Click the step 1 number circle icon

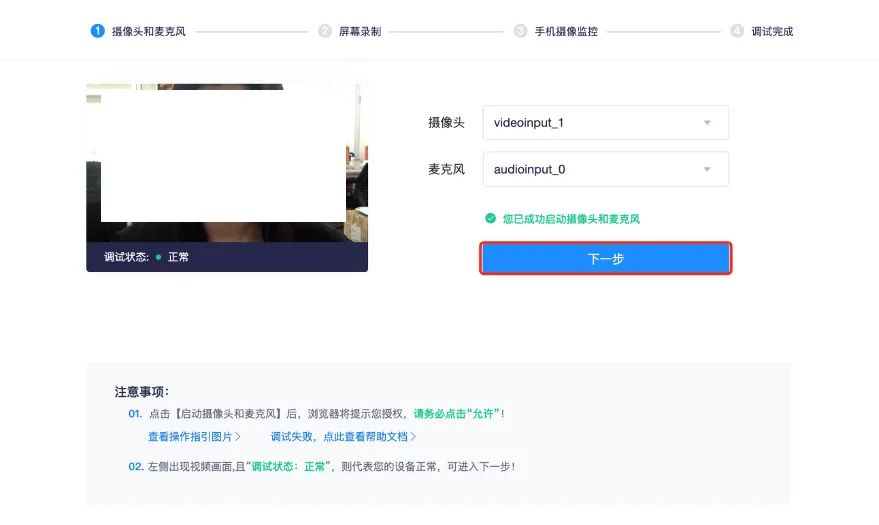pyautogui.click(x=98, y=31)
